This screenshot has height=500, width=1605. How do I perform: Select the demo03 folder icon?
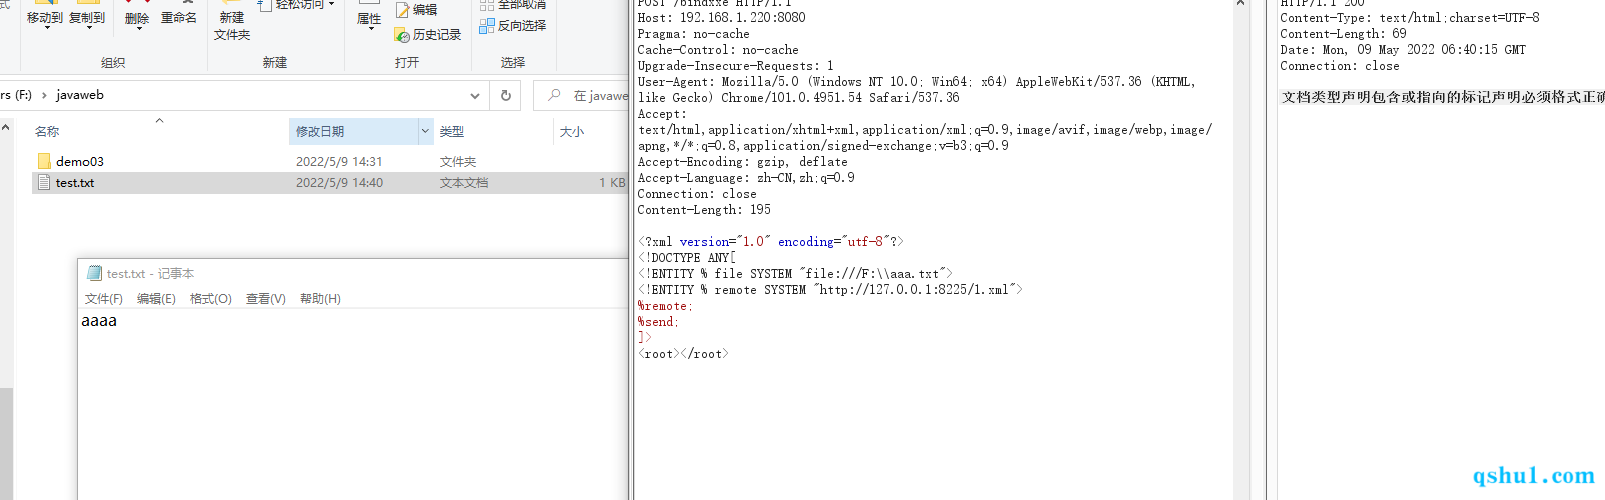[x=44, y=161]
